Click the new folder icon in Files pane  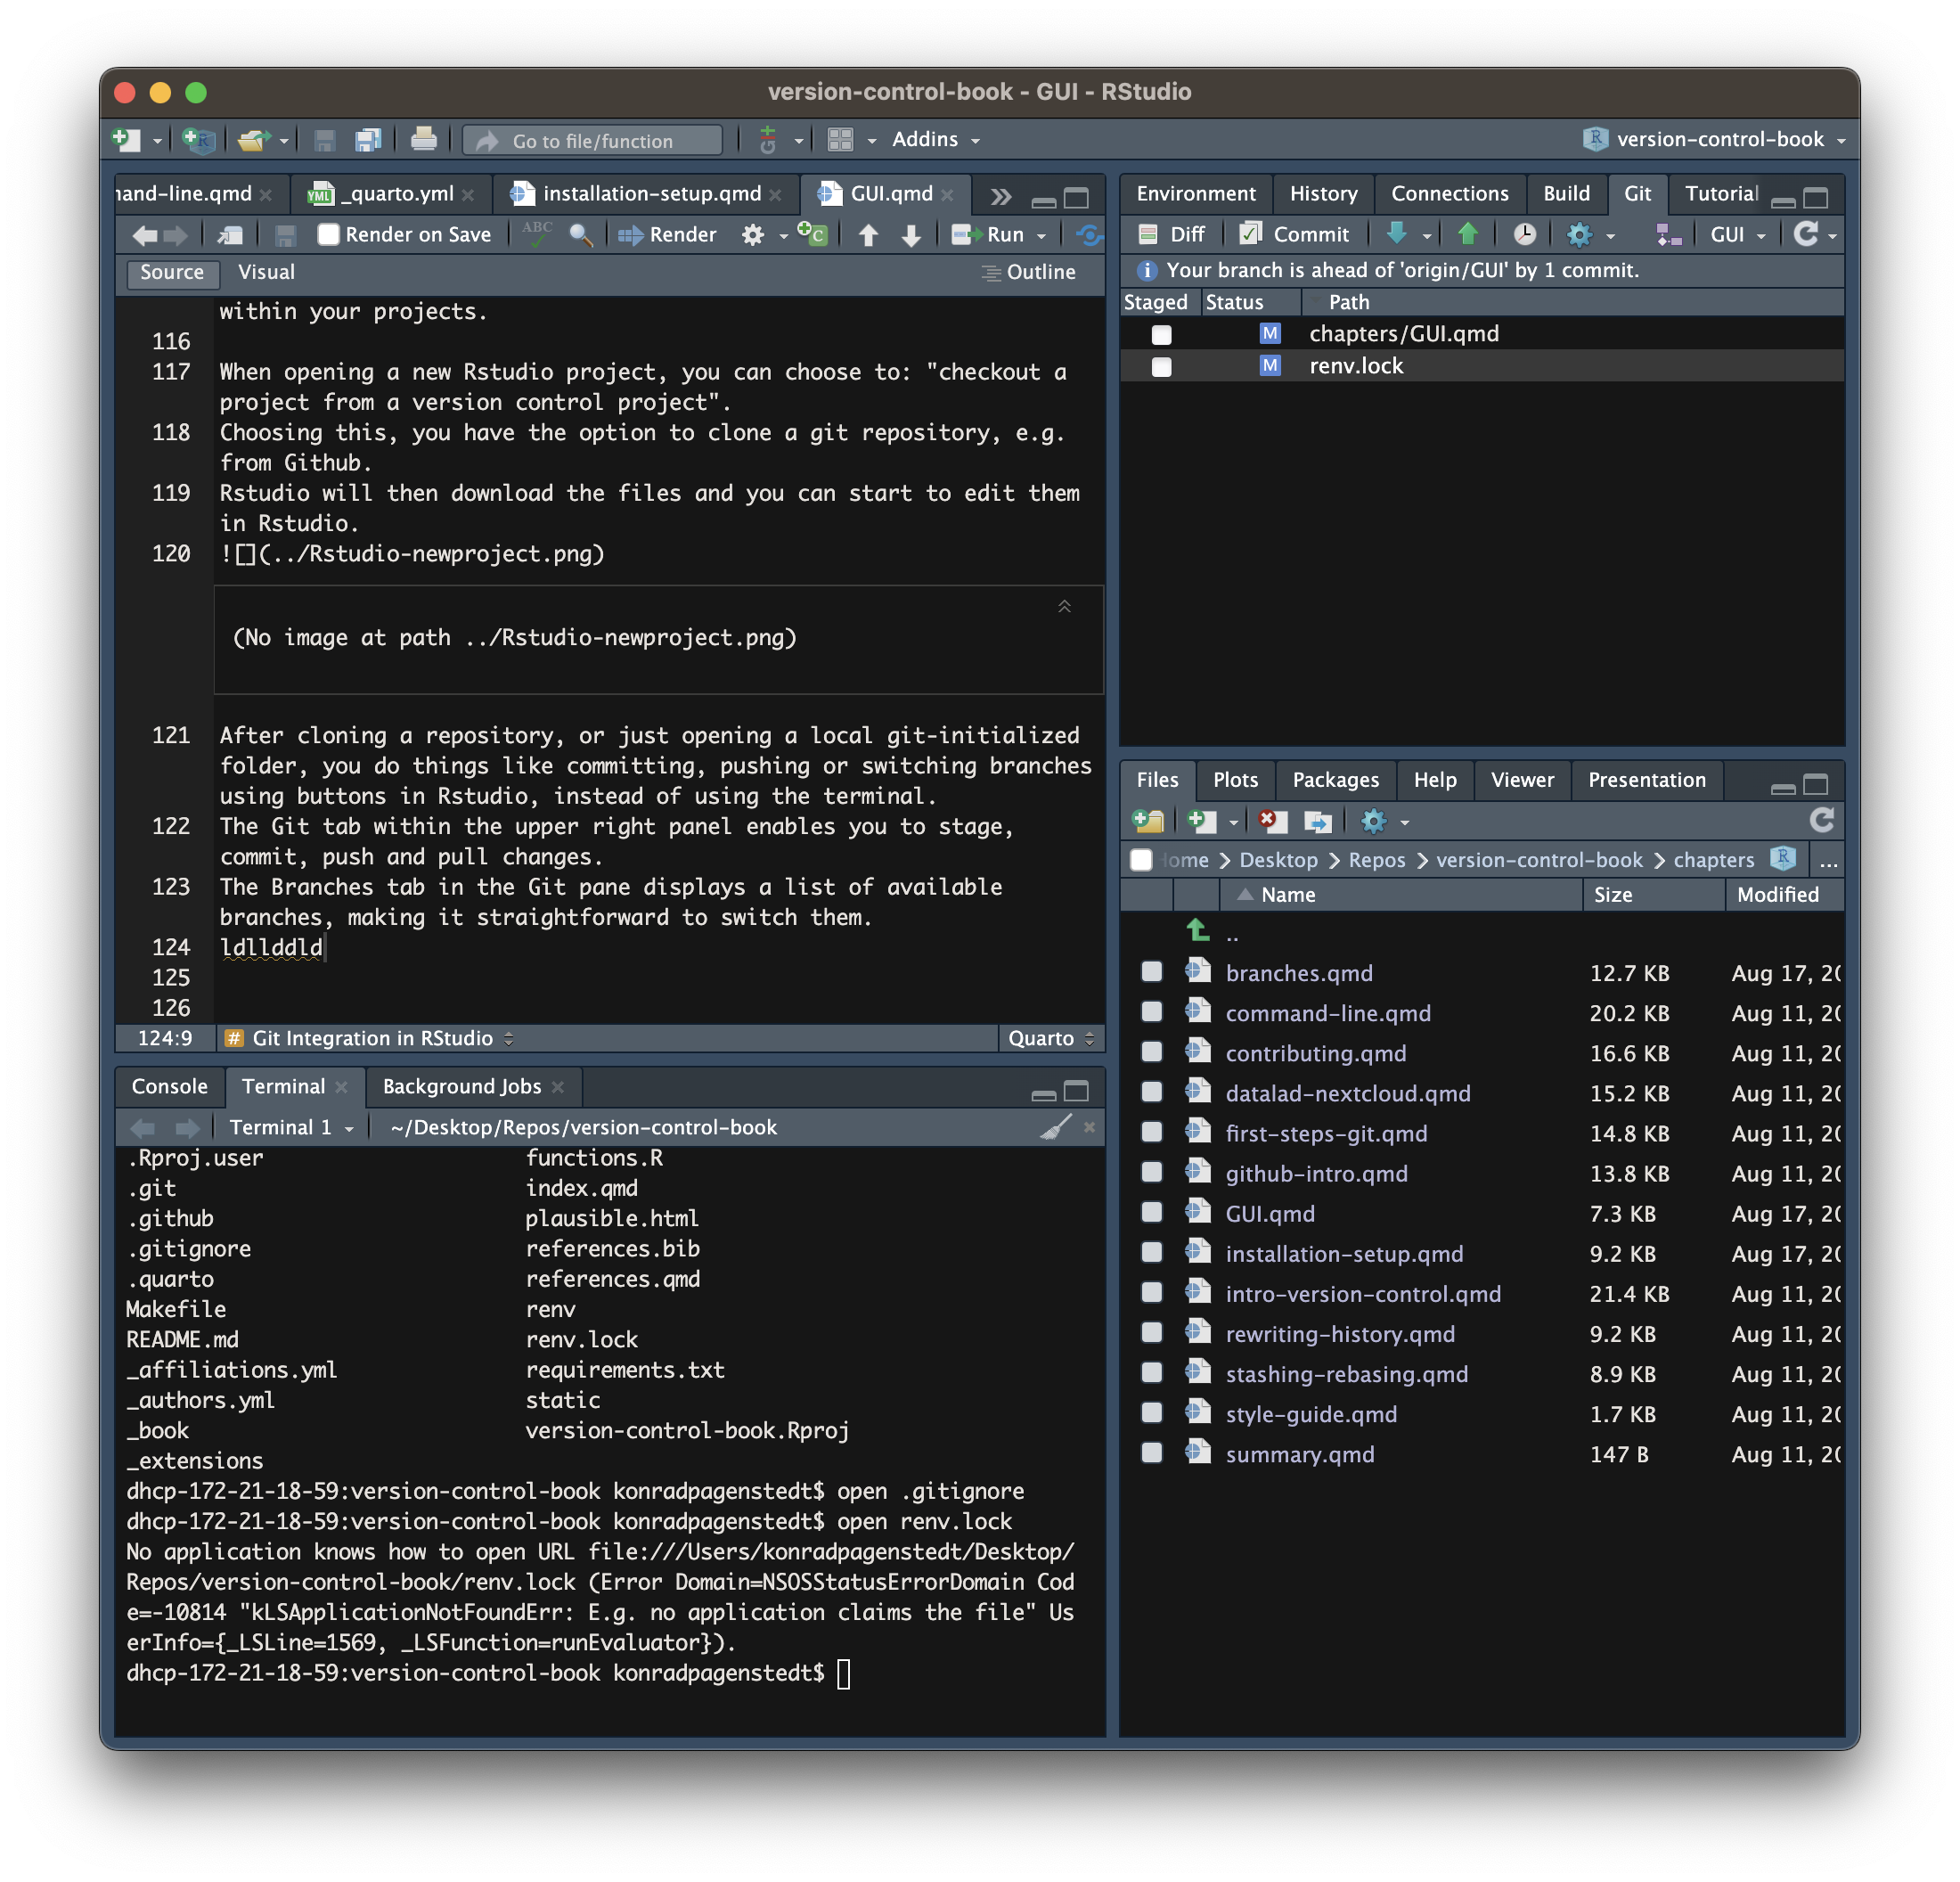(1148, 821)
